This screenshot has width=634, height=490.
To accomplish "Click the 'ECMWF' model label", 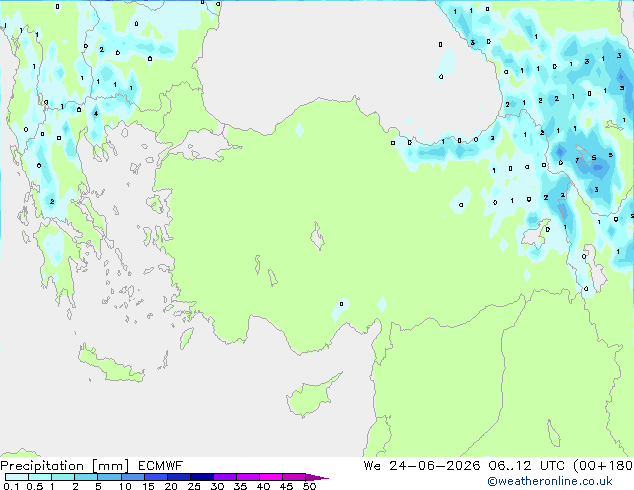I will [161, 466].
